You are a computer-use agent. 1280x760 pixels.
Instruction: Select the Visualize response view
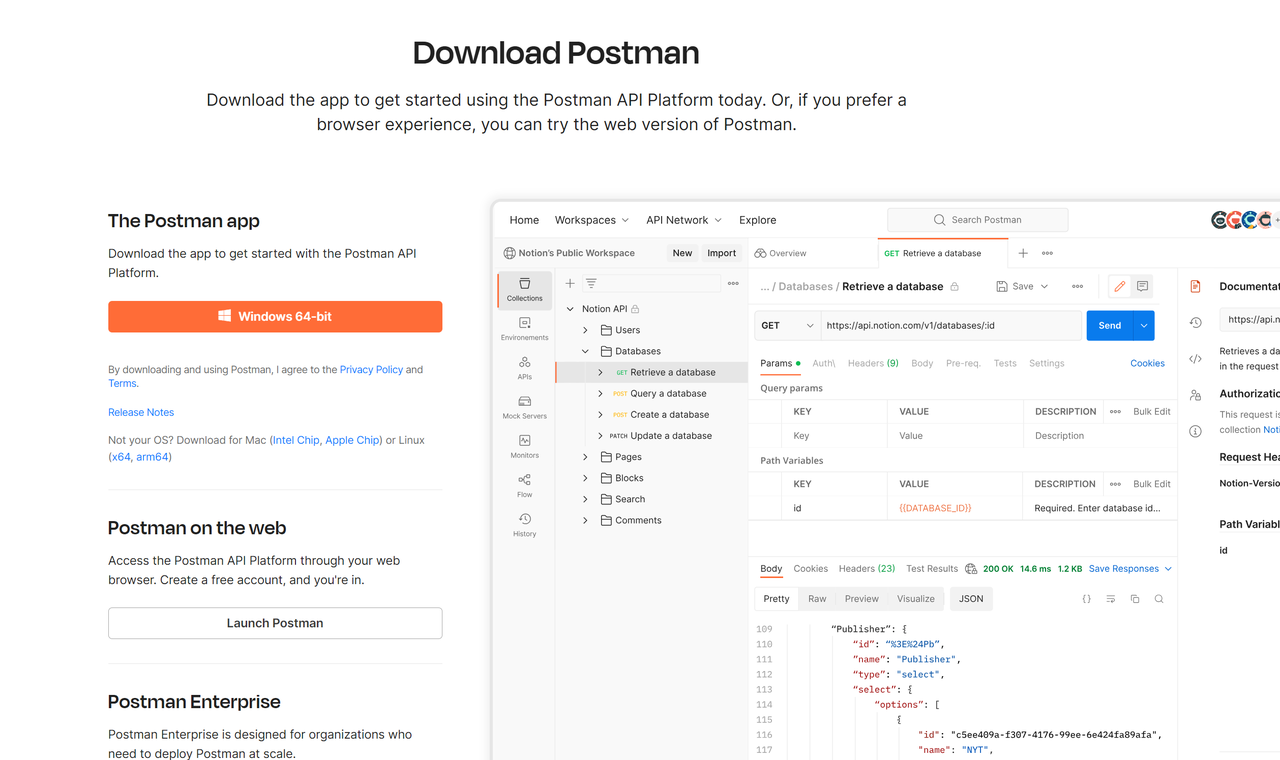pyautogui.click(x=915, y=599)
